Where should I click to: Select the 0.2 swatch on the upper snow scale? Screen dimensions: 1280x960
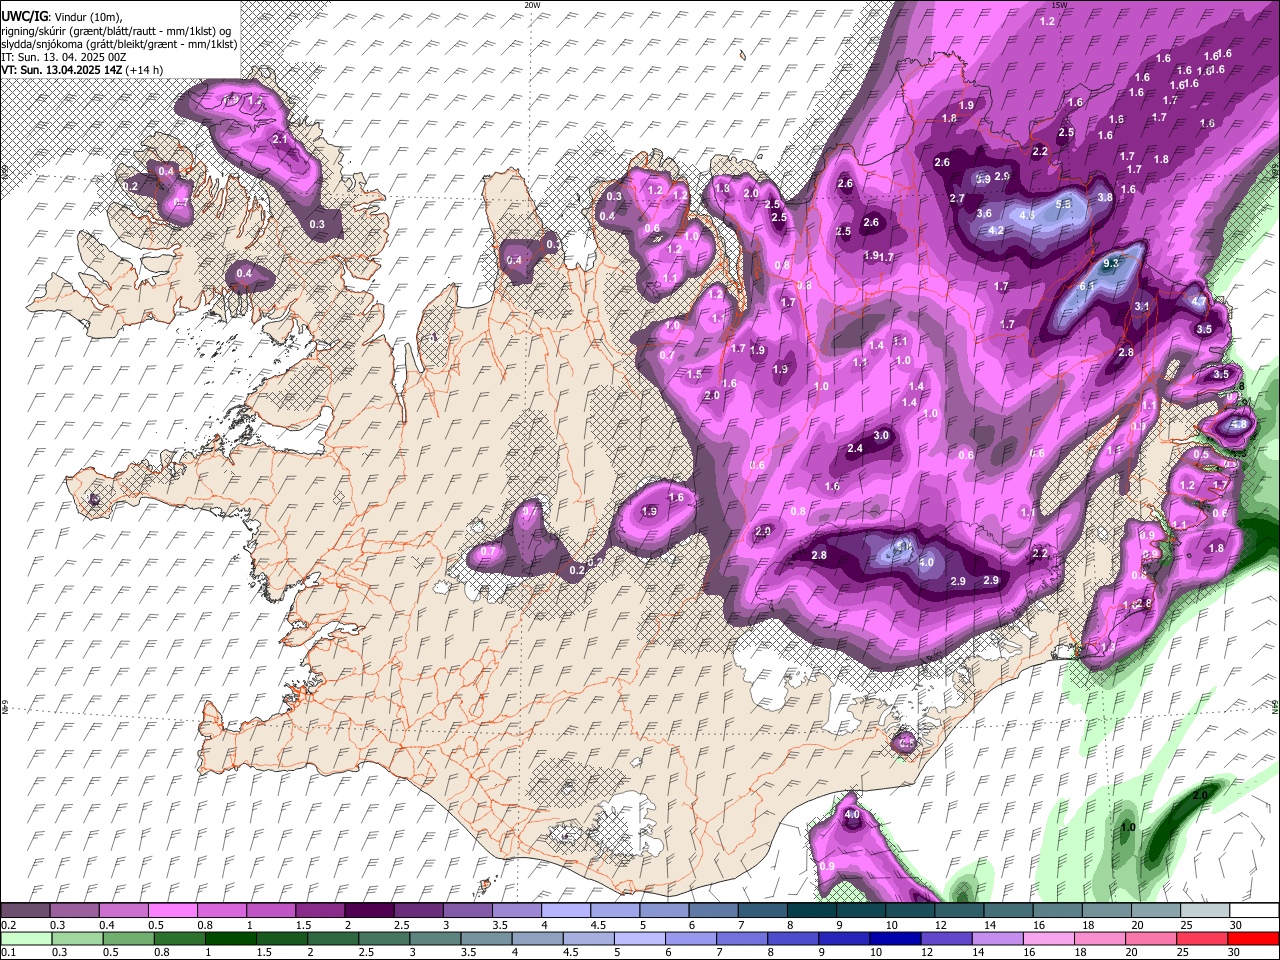tap(25, 911)
